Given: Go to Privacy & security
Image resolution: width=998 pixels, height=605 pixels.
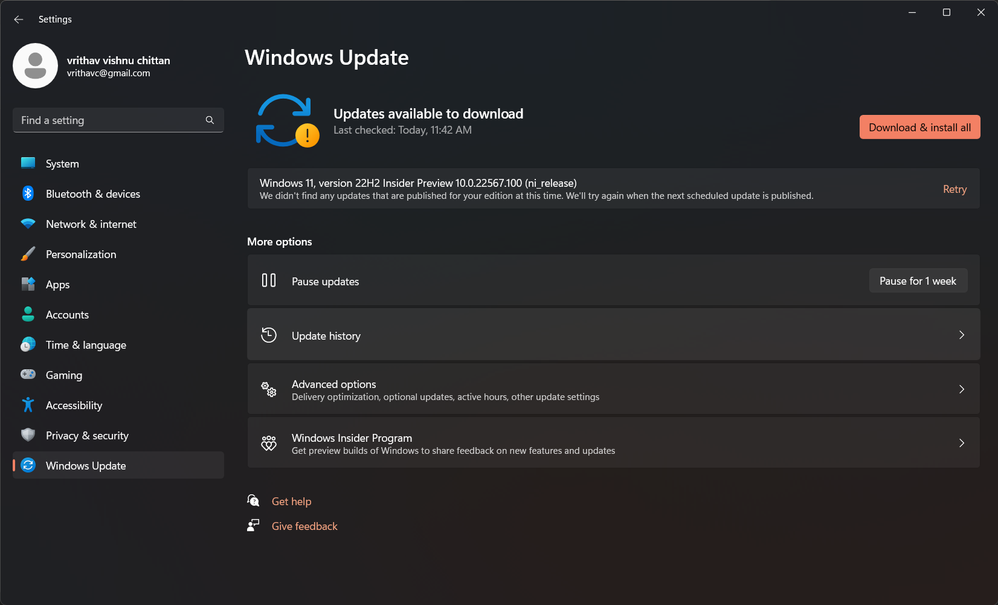Looking at the screenshot, I should point(118,435).
